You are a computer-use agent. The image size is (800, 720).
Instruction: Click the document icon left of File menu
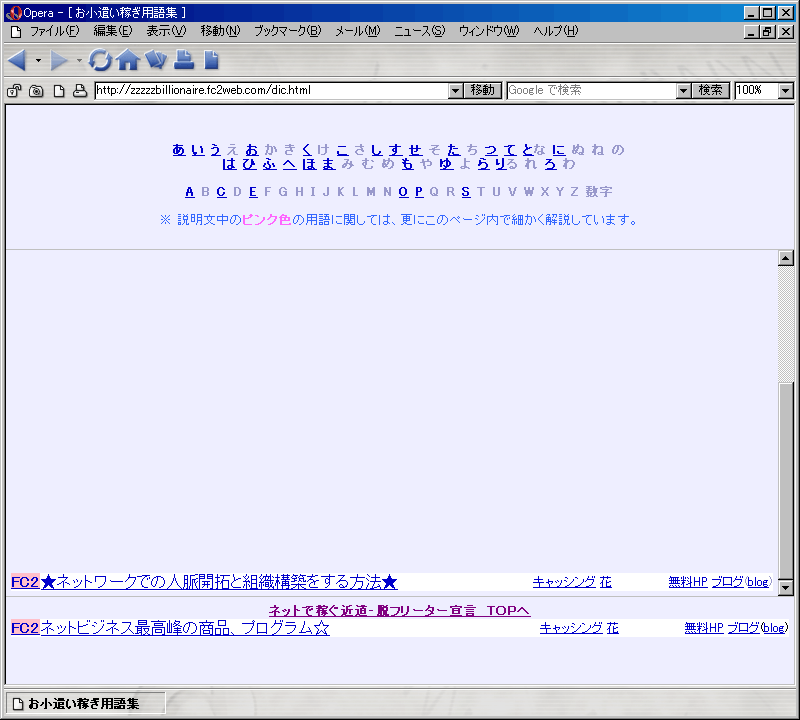pyautogui.click(x=16, y=32)
